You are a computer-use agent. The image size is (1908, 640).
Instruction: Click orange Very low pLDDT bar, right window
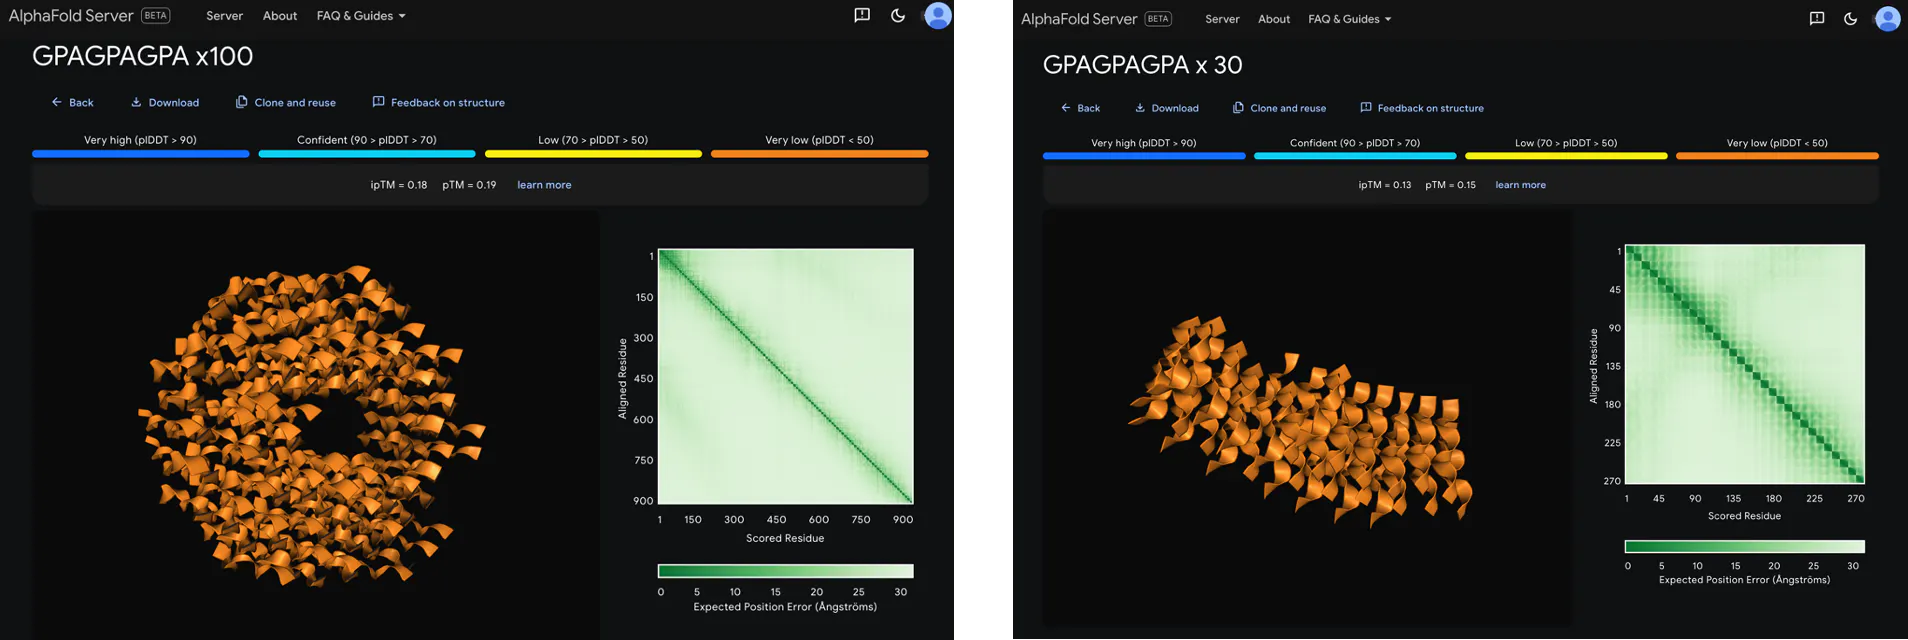[1777, 156]
